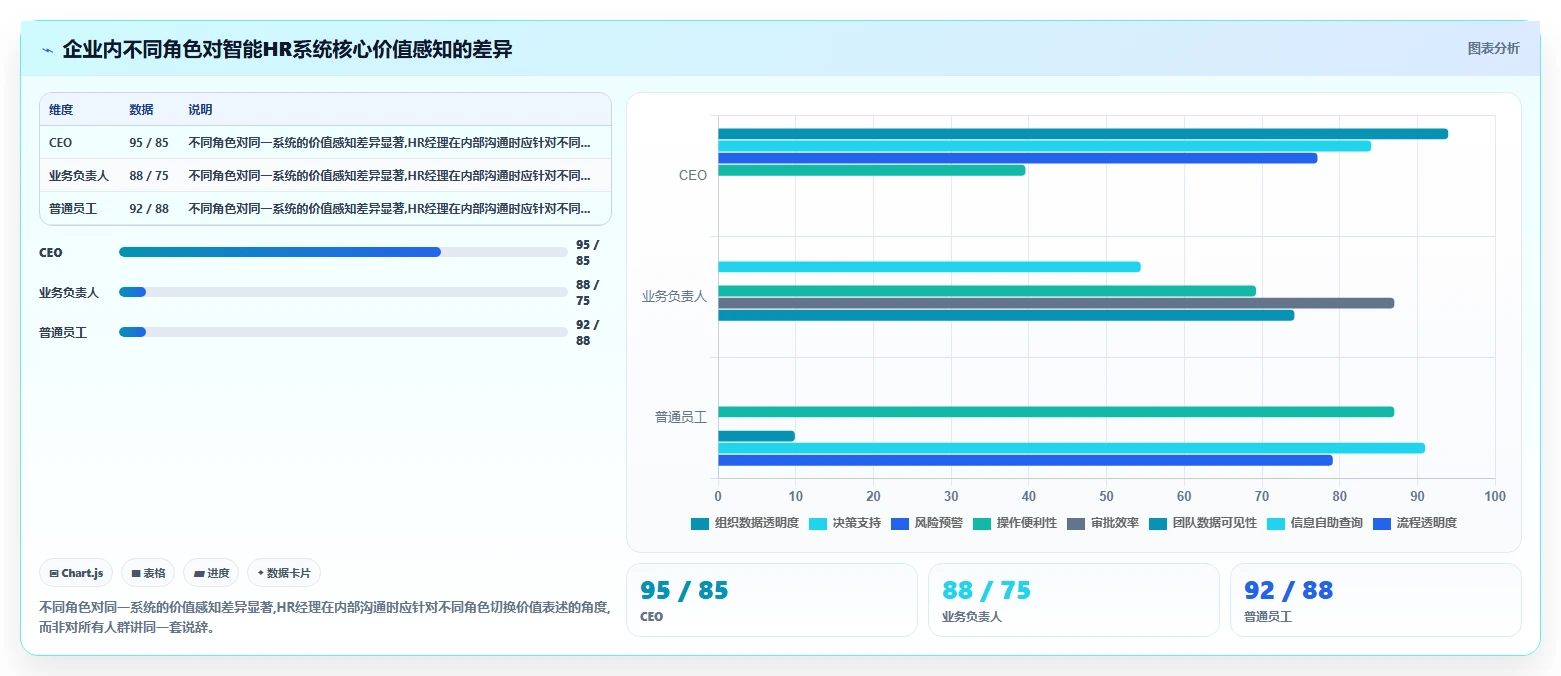This screenshot has height=676, width=1561.
Task: Click the dark blue bar in CEO chart group
Action: click(x=1018, y=158)
